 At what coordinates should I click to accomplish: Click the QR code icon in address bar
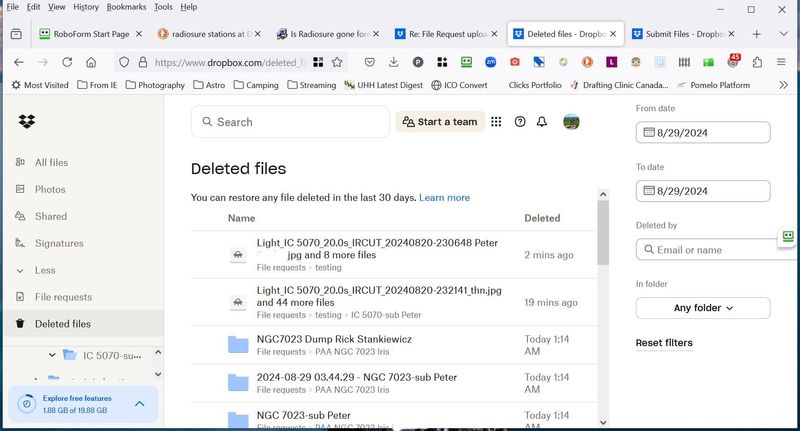[318, 62]
